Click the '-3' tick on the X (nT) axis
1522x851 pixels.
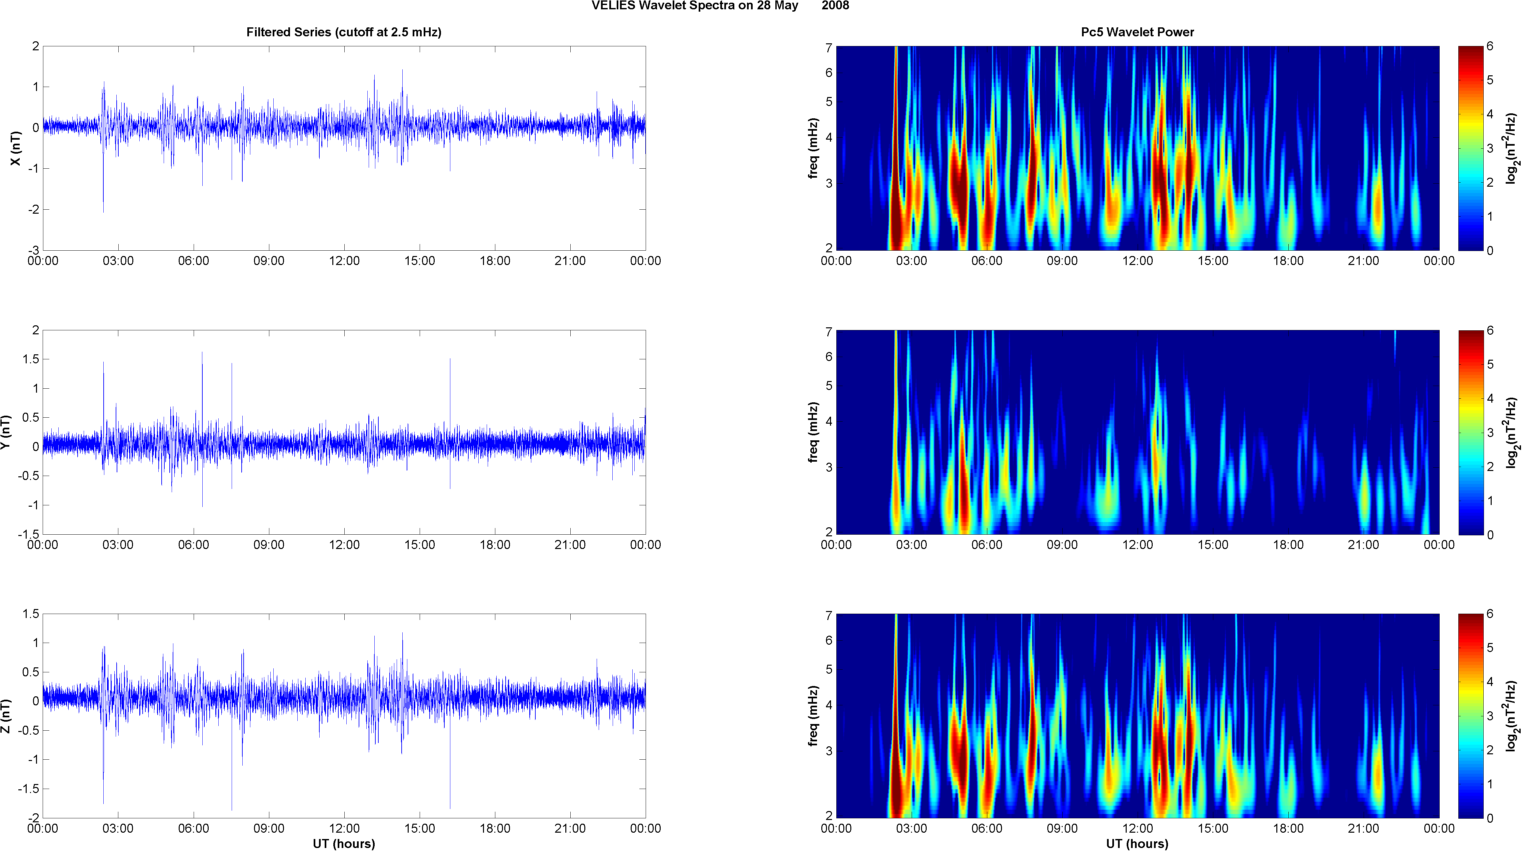coord(33,251)
